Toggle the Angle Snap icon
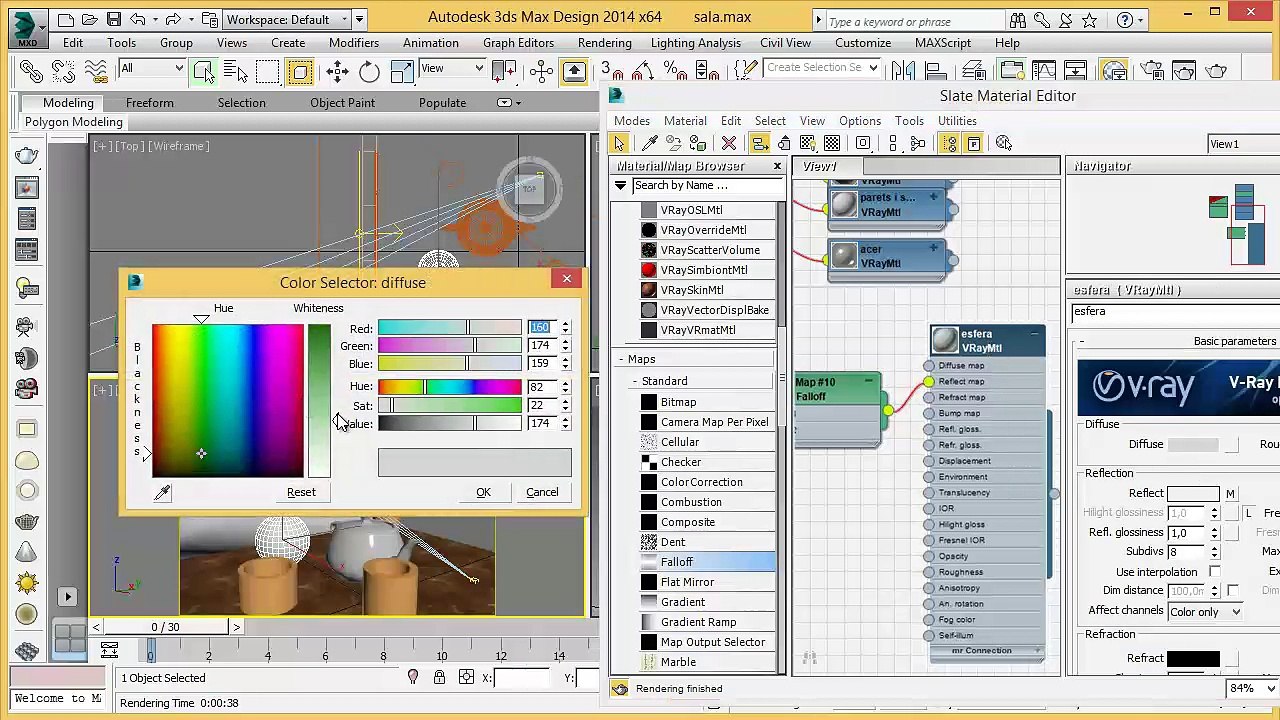The width and height of the screenshot is (1280, 720). [x=643, y=71]
